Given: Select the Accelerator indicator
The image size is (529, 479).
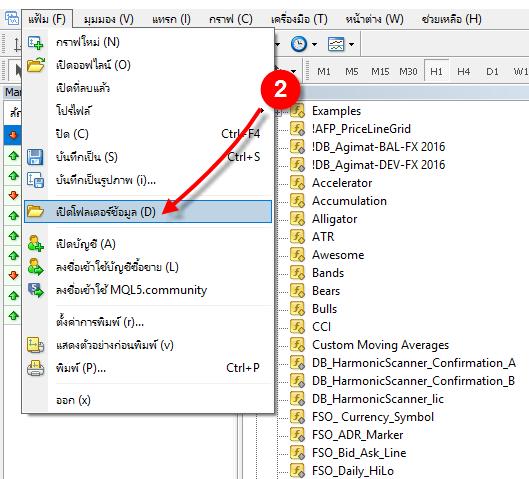Looking at the screenshot, I should point(342,183).
